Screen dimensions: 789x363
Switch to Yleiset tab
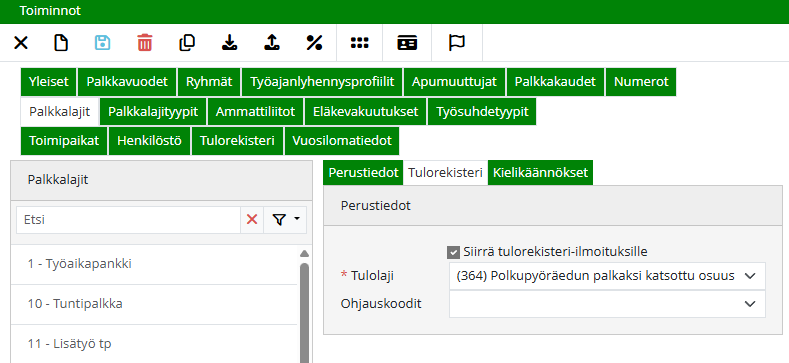tap(48, 82)
